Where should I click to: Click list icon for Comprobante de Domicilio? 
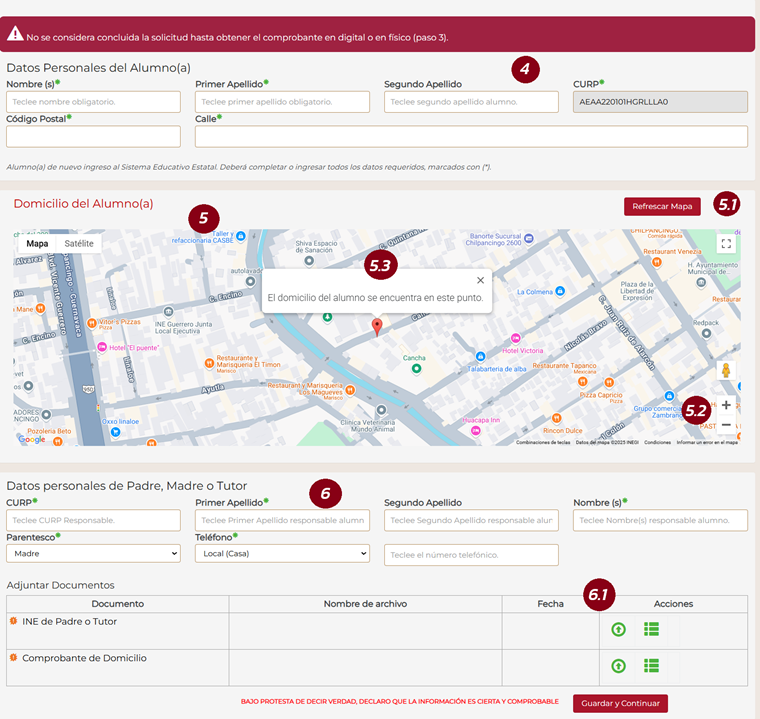pyautogui.click(x=651, y=666)
